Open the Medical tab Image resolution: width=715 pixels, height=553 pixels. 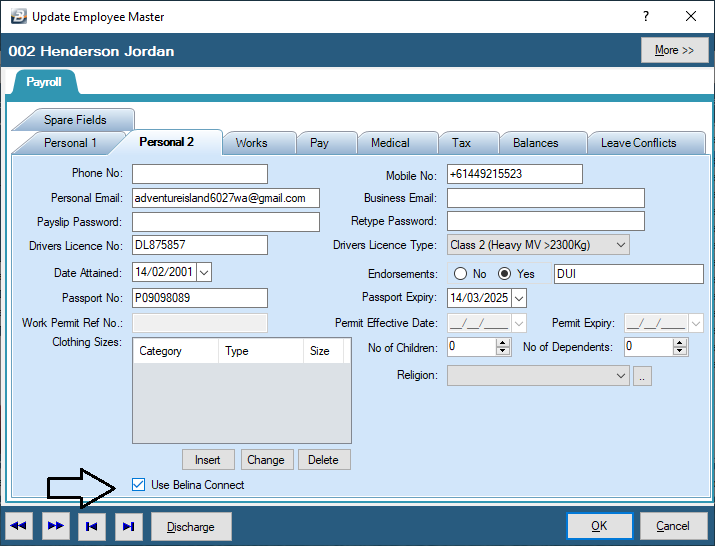click(390, 143)
